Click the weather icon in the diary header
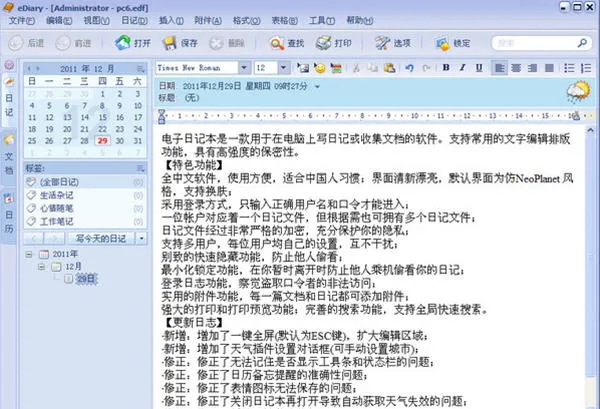 pyautogui.click(x=578, y=92)
